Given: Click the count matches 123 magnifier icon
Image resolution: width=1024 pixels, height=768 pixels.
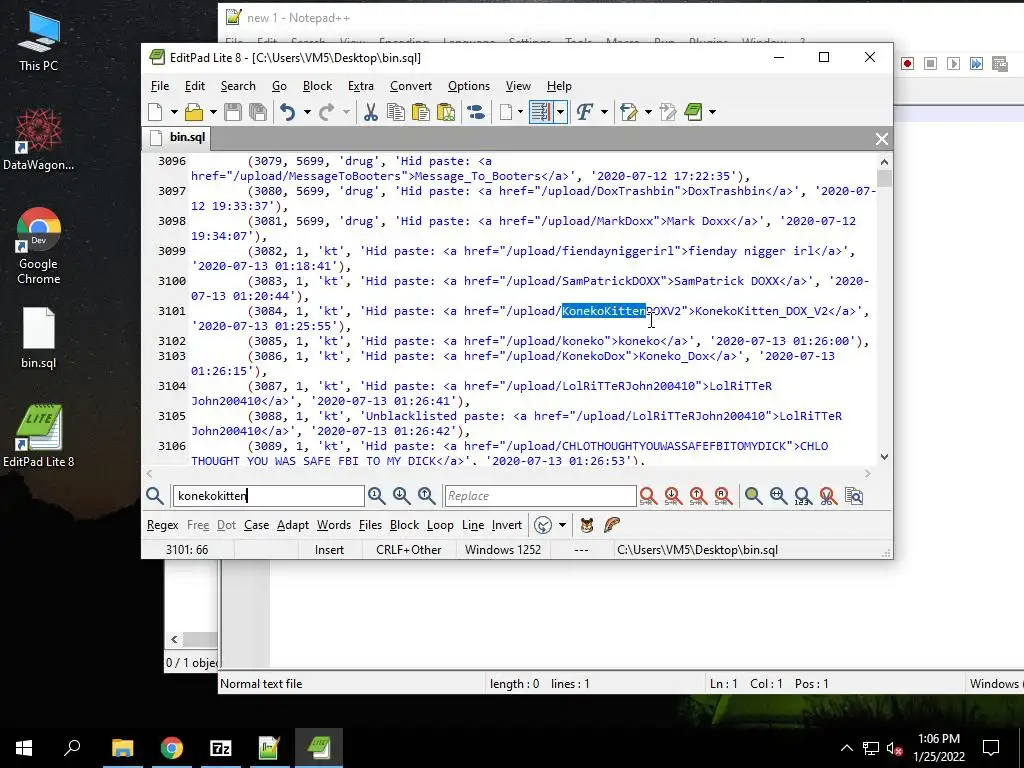Looking at the screenshot, I should [x=803, y=496].
